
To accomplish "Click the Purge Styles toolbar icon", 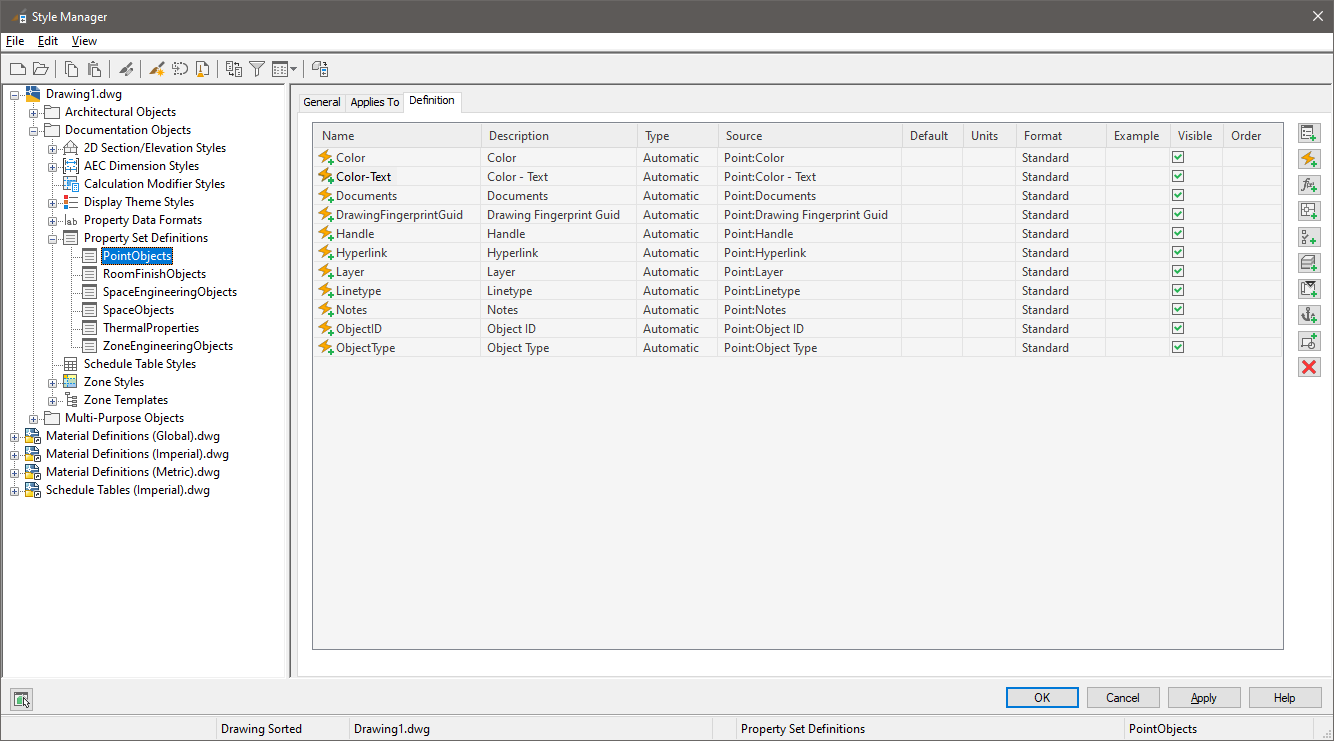I will [201, 68].
